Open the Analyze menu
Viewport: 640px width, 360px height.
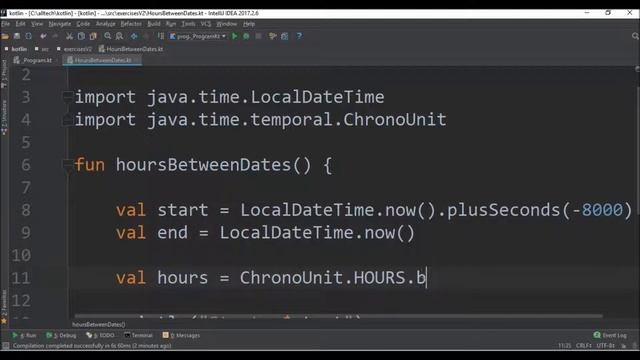point(105,24)
